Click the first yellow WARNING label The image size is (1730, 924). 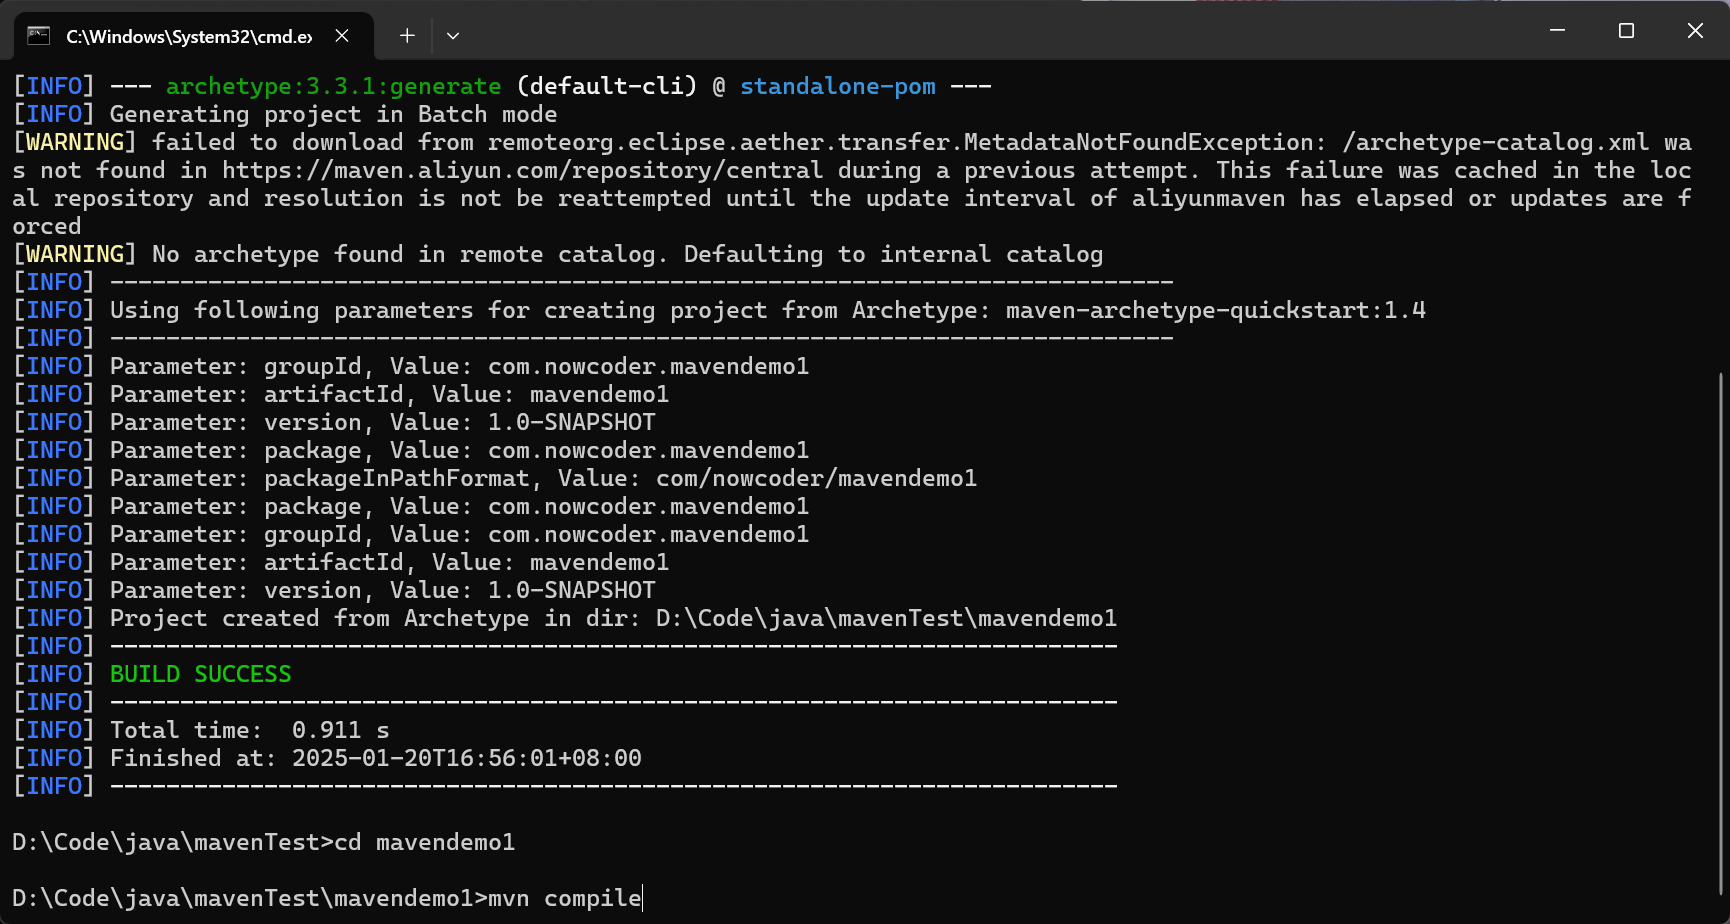pyautogui.click(x=75, y=143)
